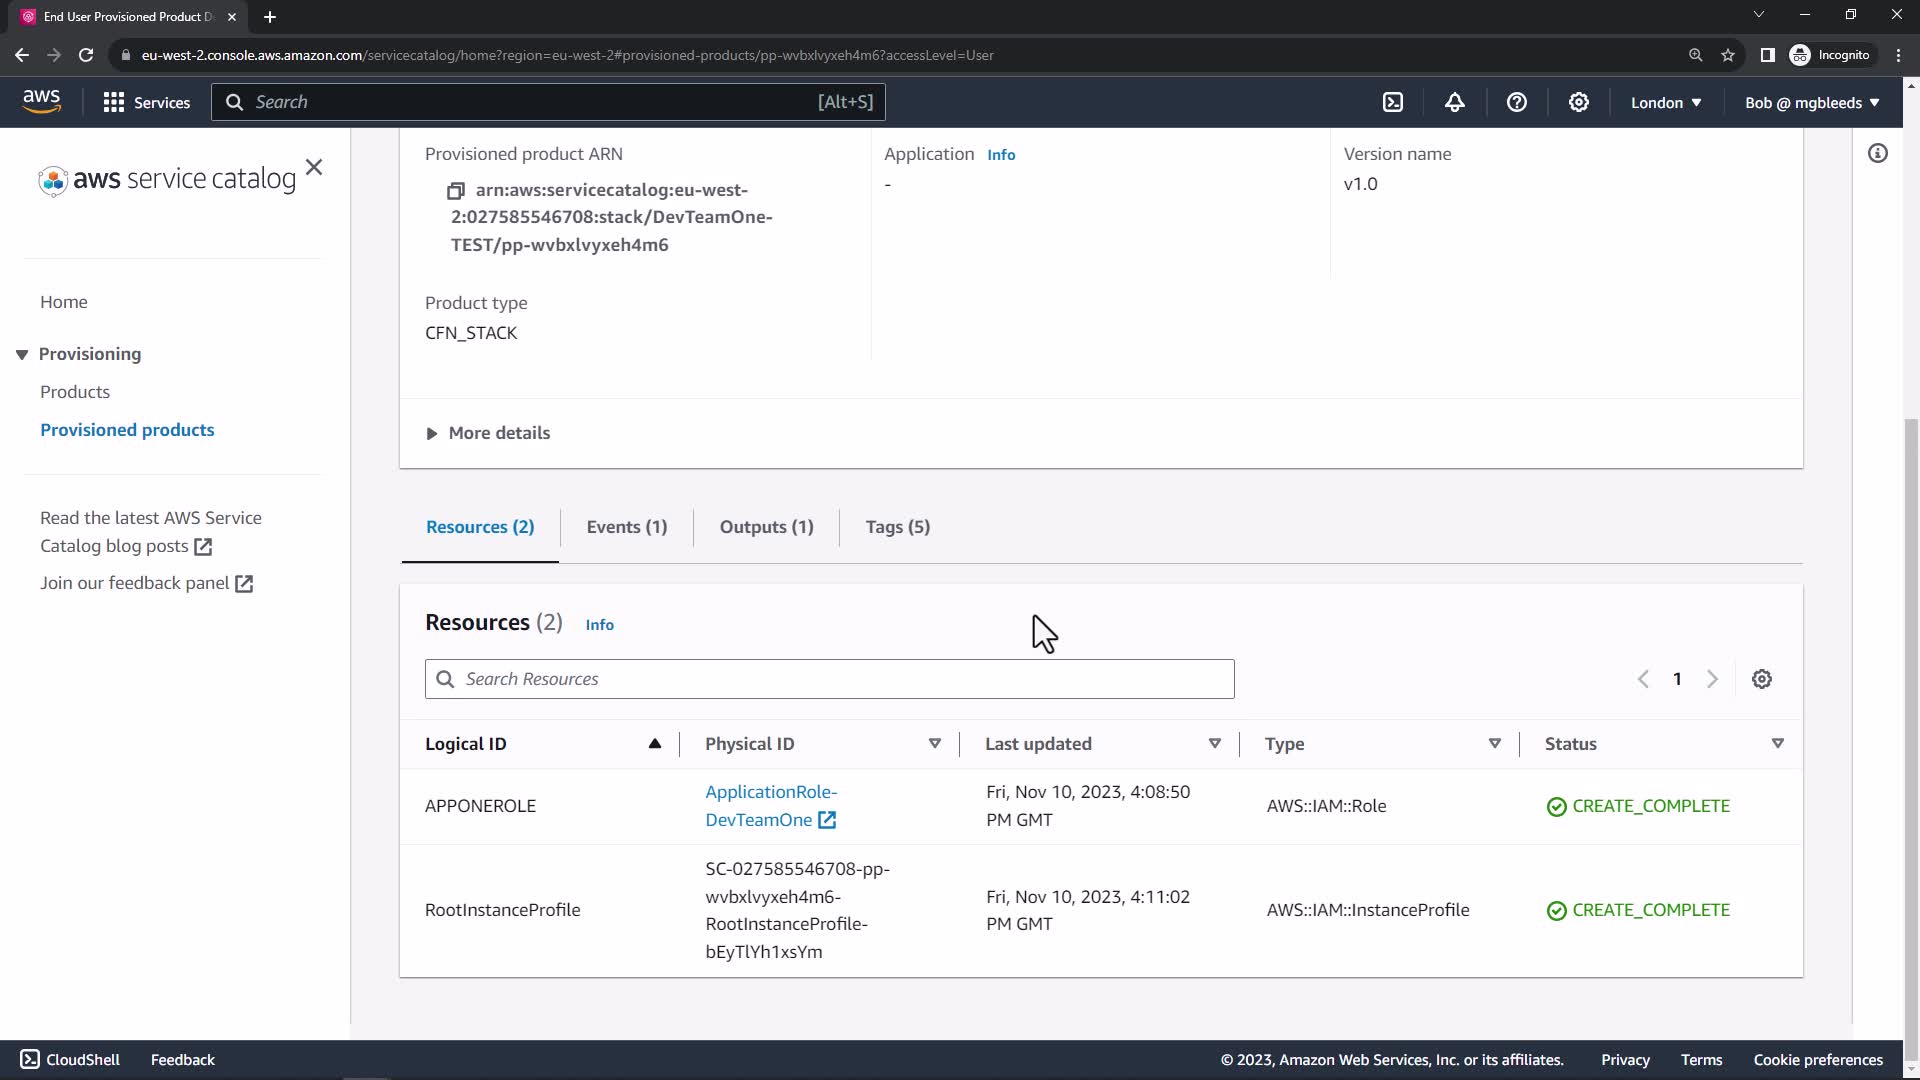Screen dimensions: 1920x1080
Task: Open the London region dropdown
Action: point(1666,102)
